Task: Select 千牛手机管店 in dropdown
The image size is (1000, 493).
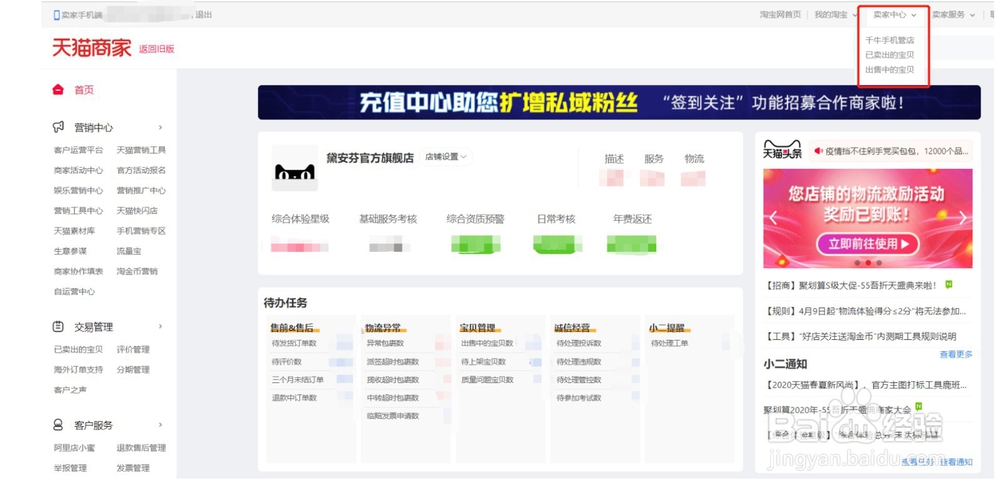Action: point(890,40)
